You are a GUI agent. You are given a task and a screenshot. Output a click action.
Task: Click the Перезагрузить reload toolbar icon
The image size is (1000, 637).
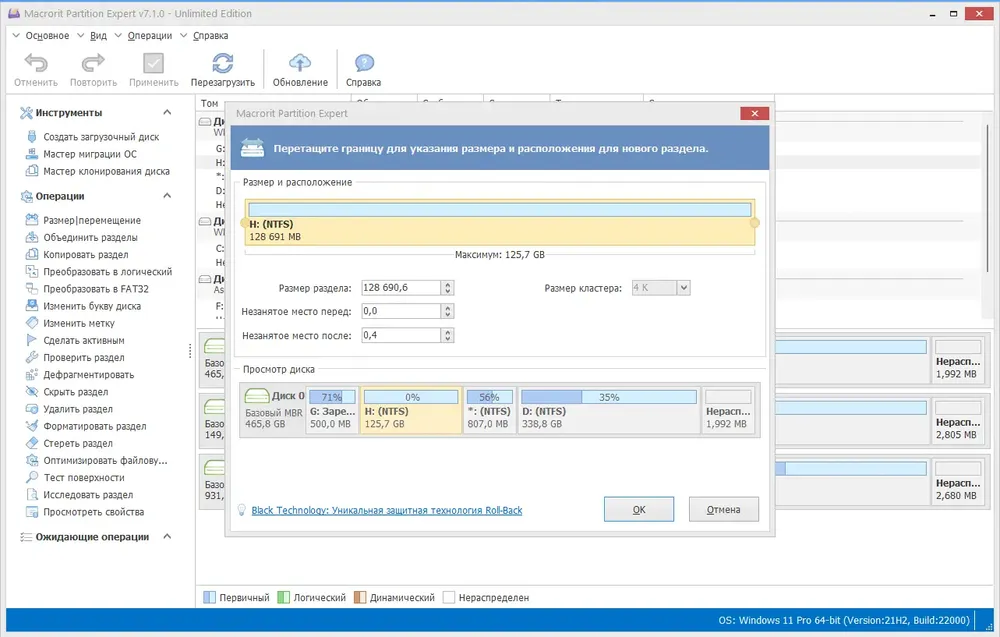pos(222,64)
